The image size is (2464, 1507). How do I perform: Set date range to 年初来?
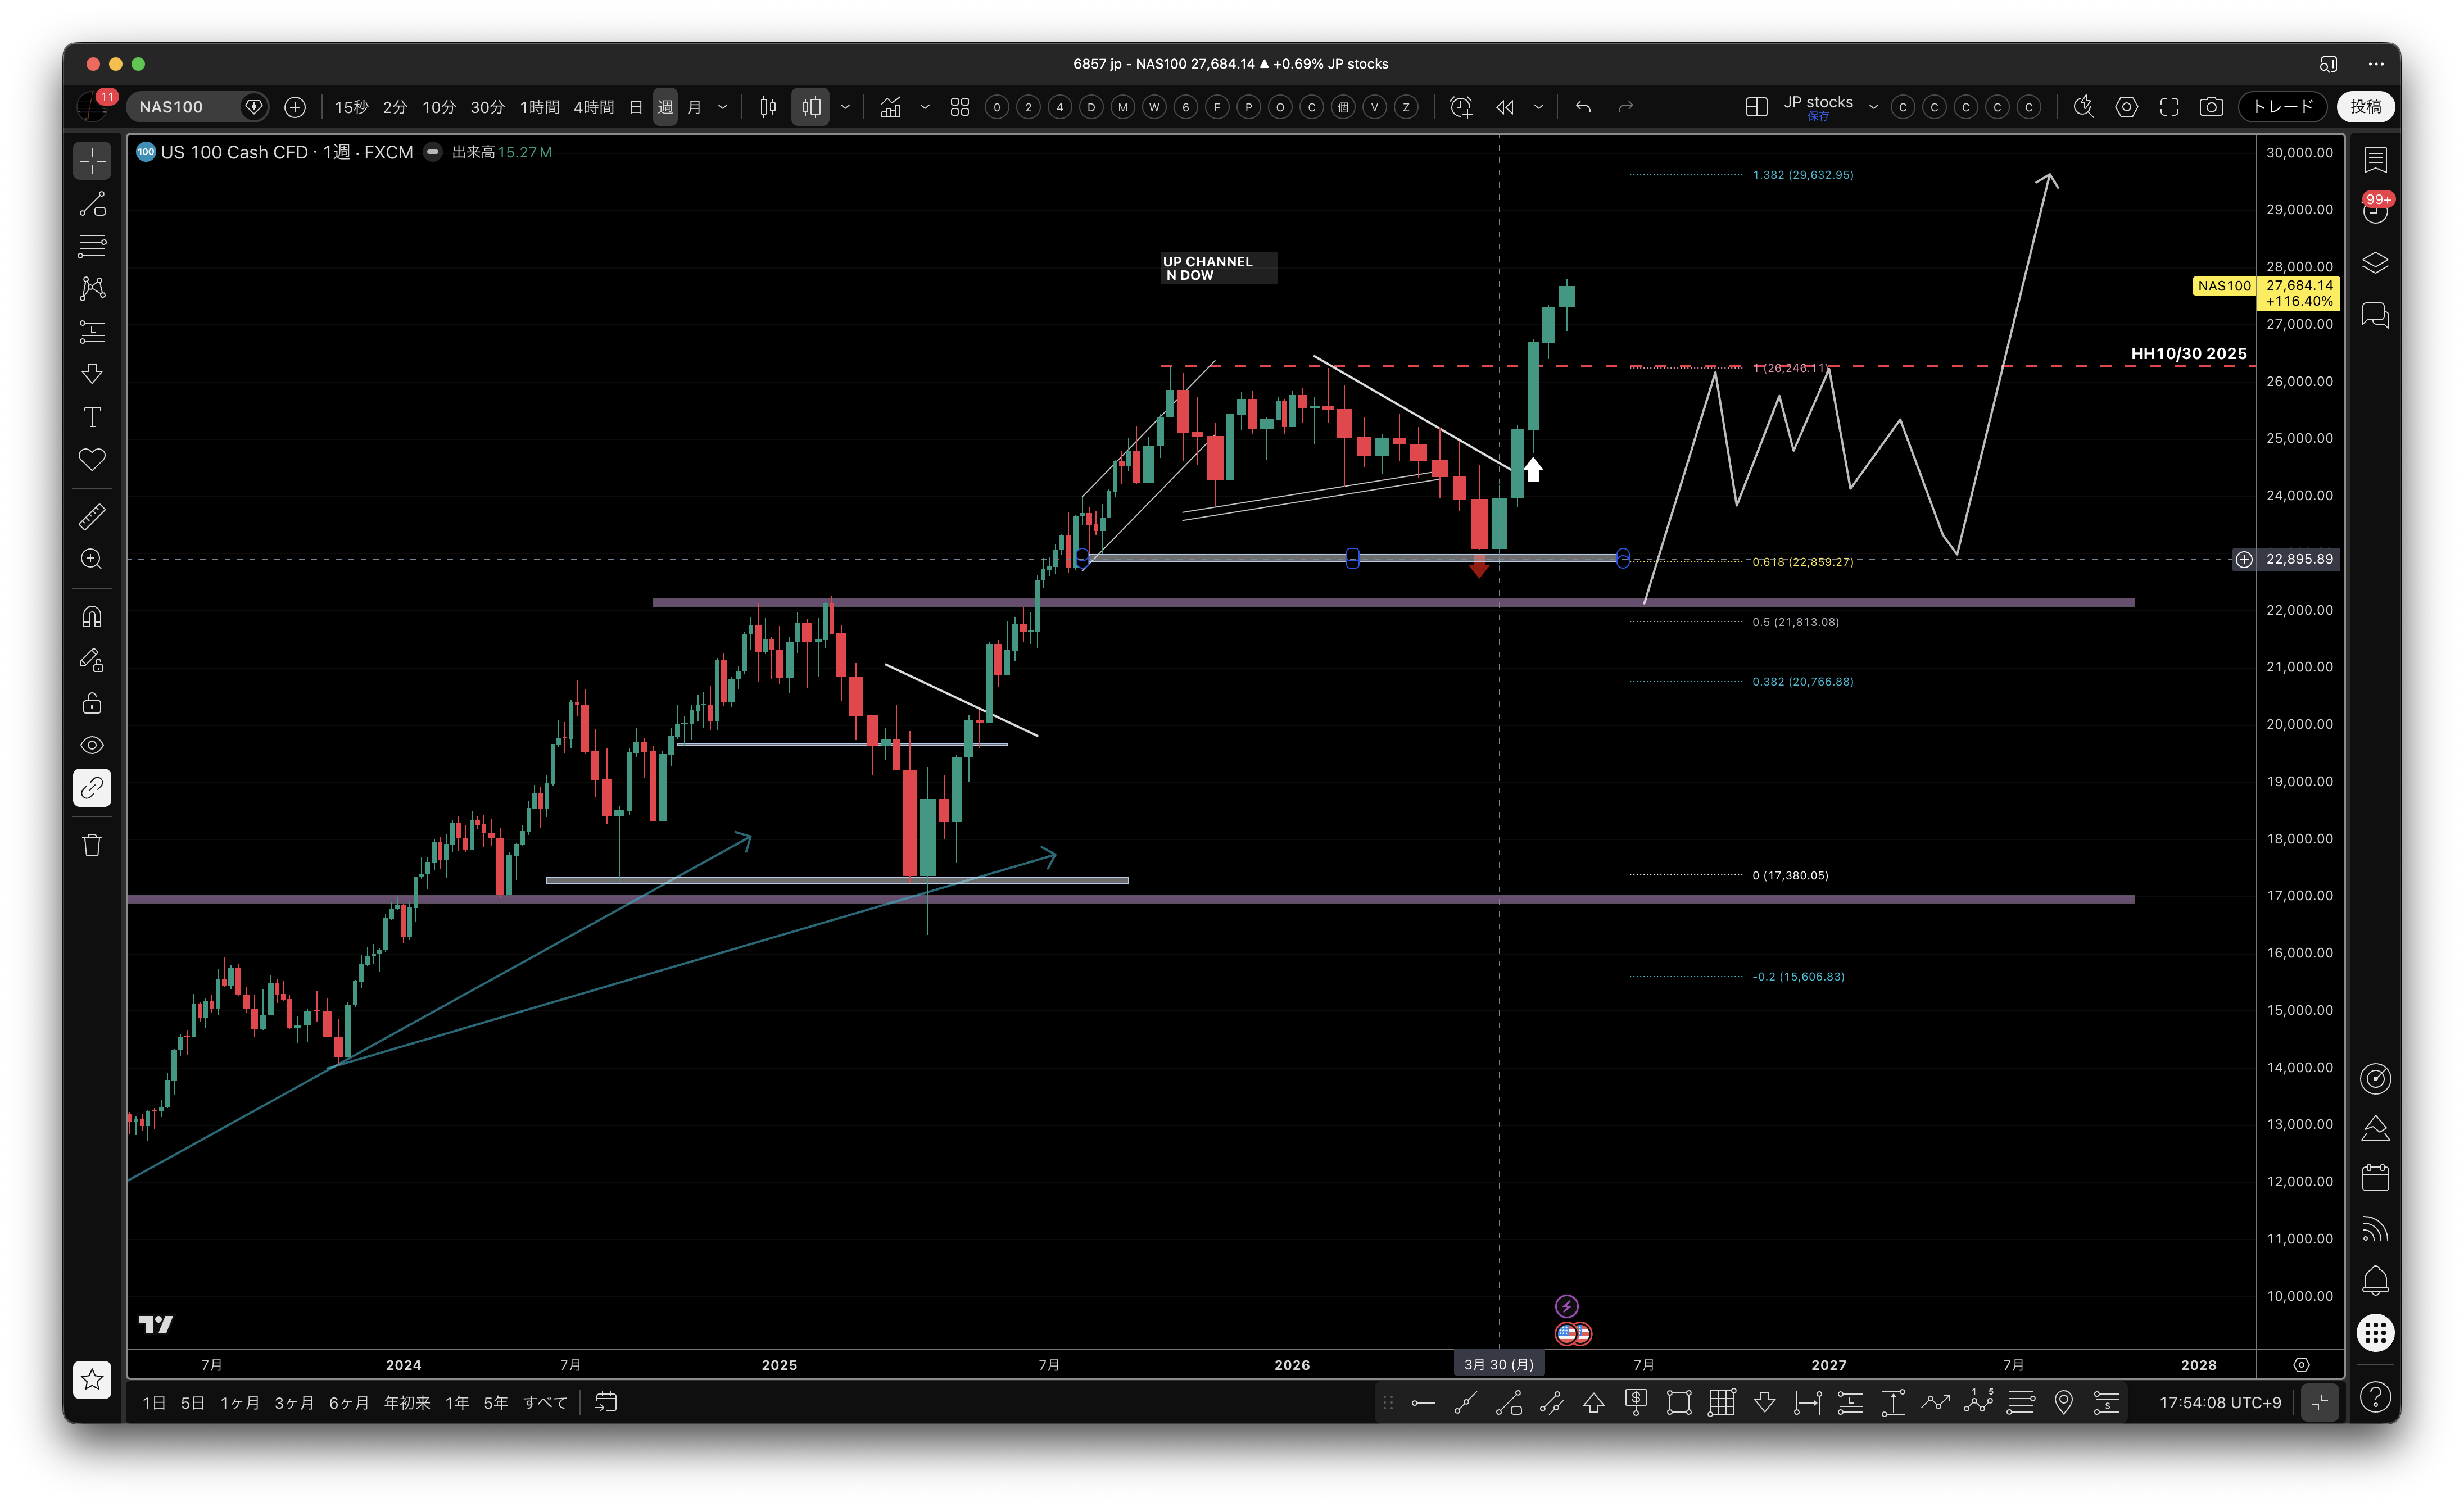407,1403
